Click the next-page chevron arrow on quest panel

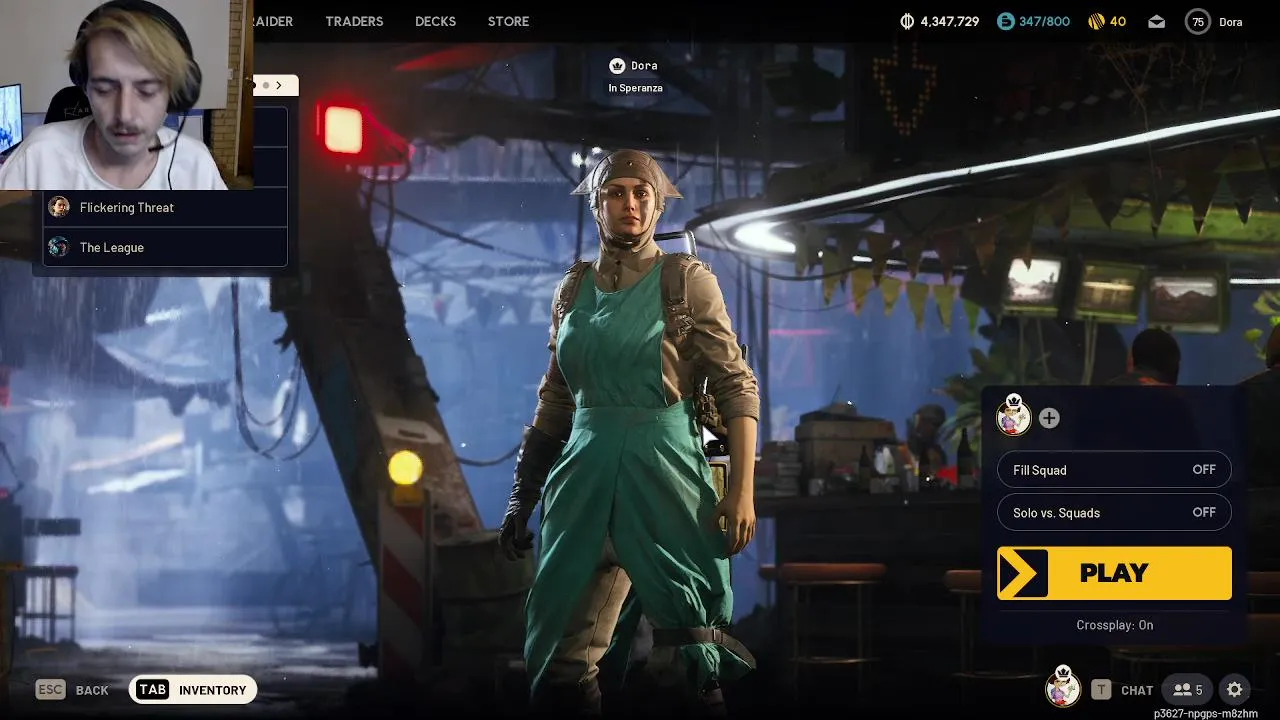pyautogui.click(x=279, y=85)
